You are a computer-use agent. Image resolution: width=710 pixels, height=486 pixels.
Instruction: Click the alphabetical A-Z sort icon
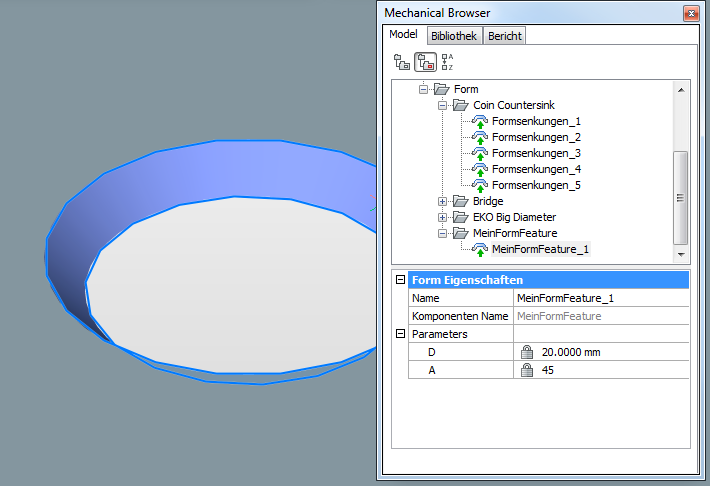tap(447, 62)
